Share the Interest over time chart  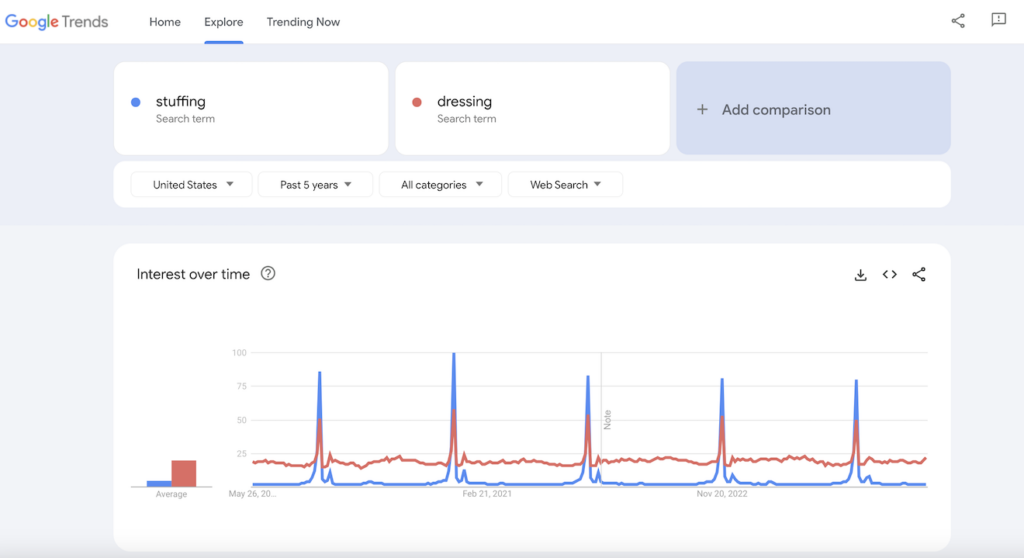(x=919, y=275)
